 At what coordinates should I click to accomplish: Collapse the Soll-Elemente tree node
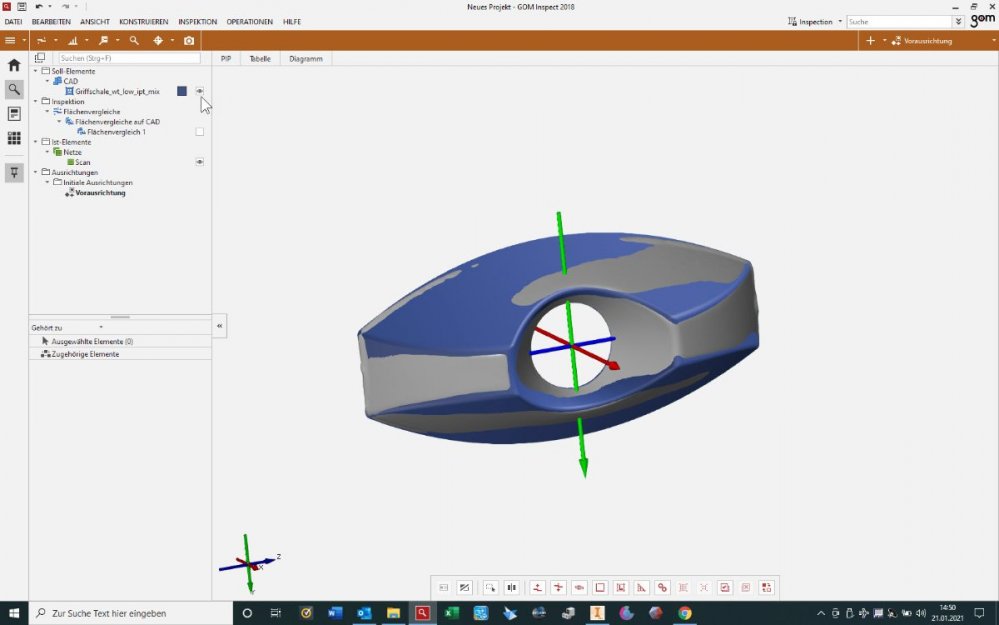point(36,71)
